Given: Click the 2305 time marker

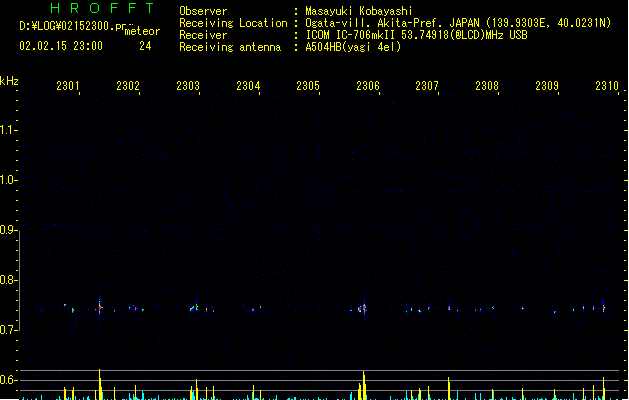Looking at the screenshot, I should [x=308, y=85].
